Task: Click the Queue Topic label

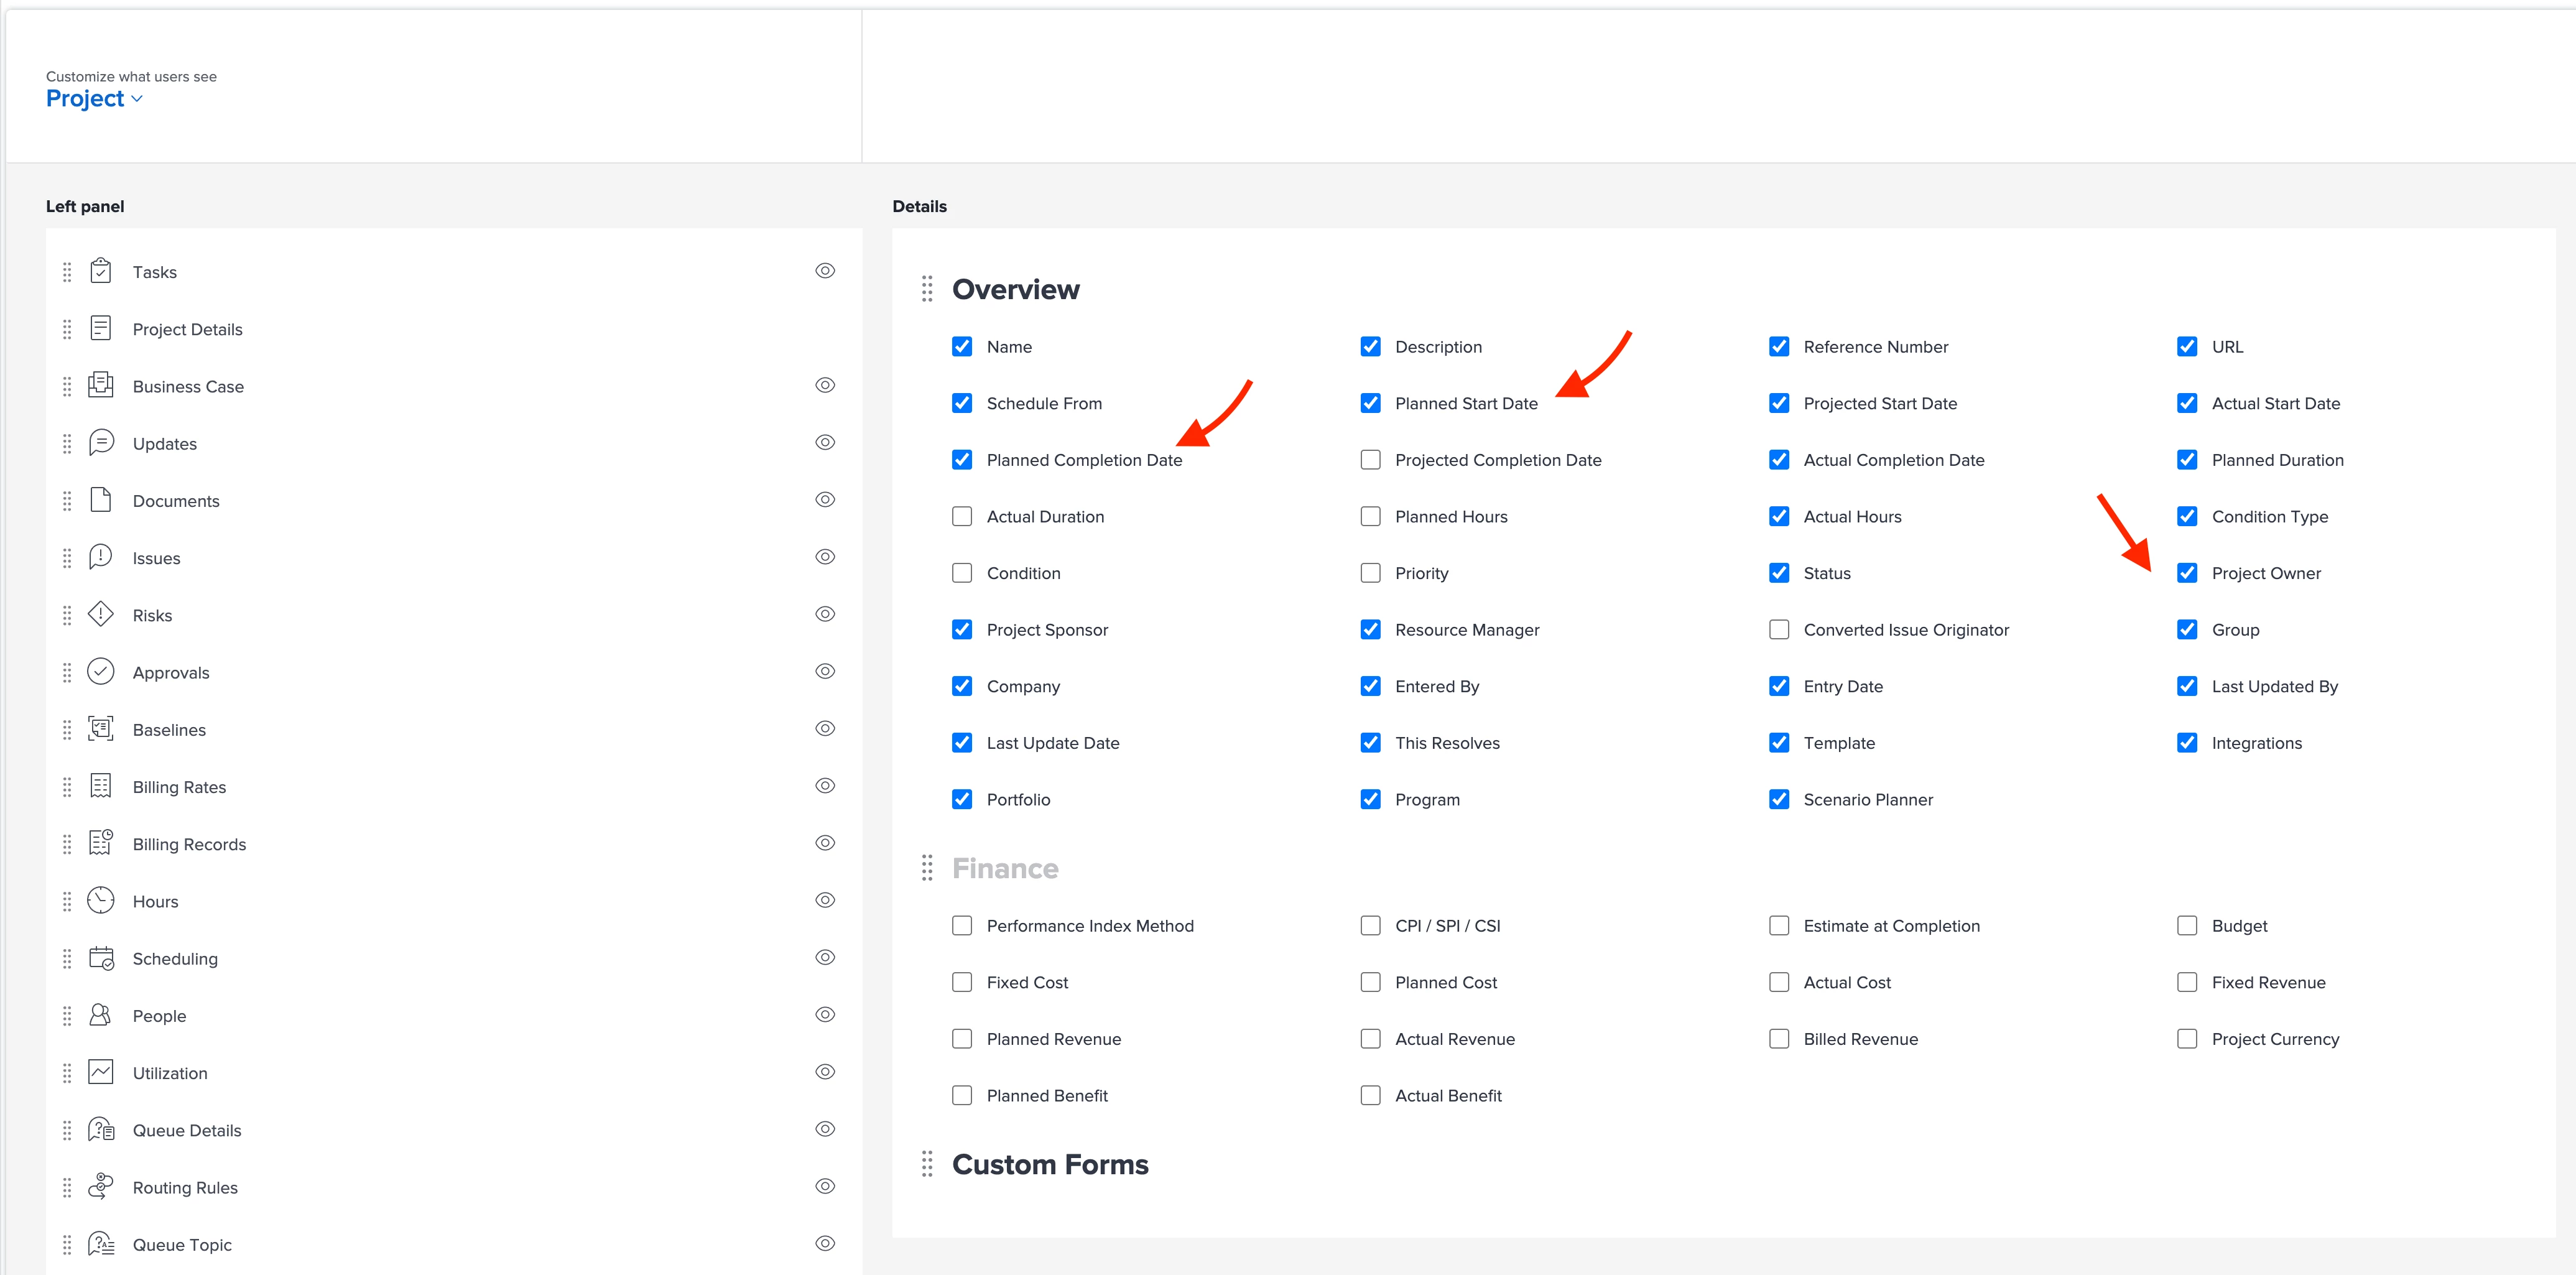Action: click(182, 1244)
